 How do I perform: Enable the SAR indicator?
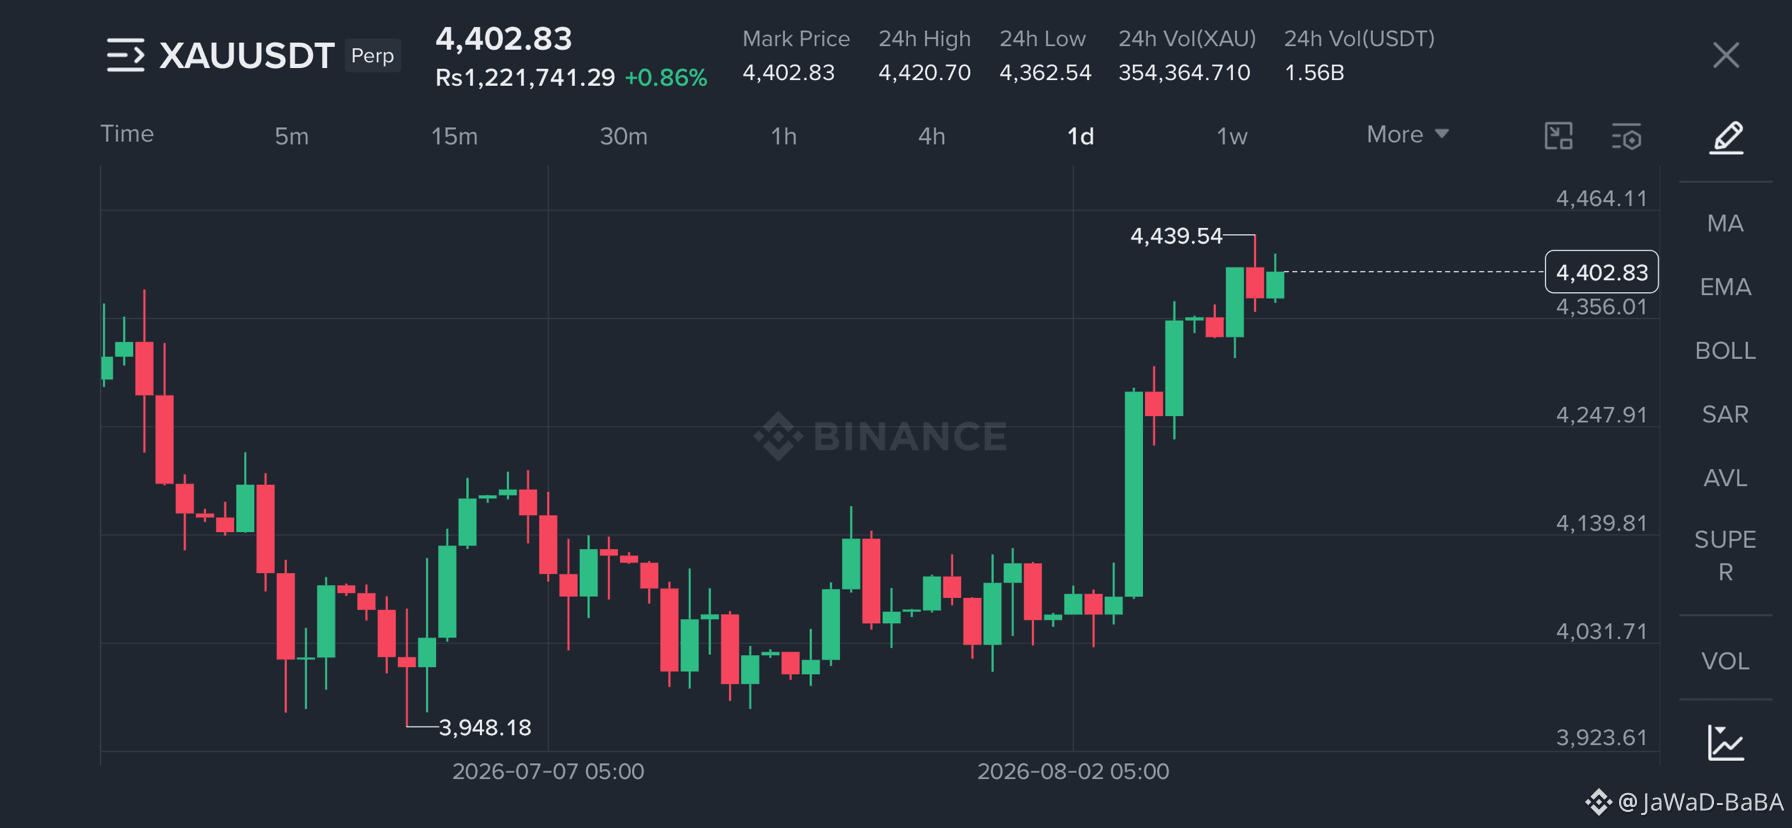click(x=1725, y=414)
